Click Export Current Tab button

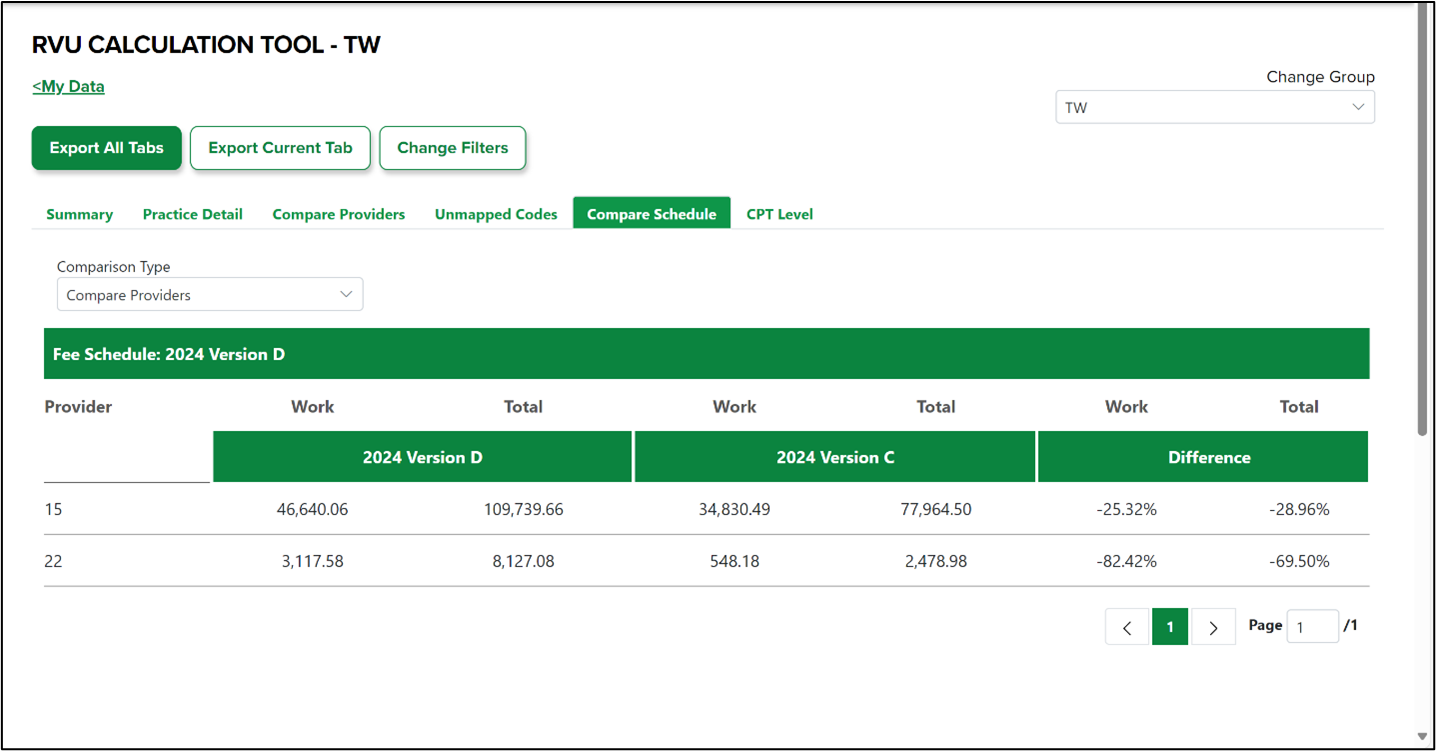tap(280, 148)
